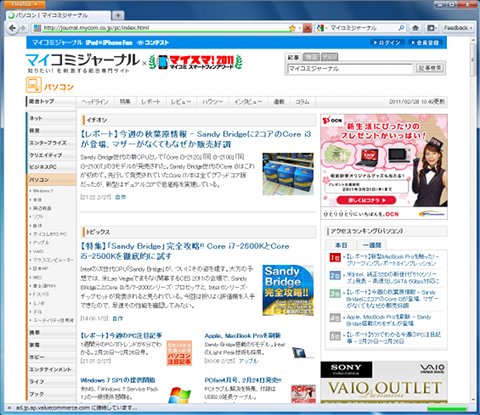Open the ヘッドライン navigation tab
This screenshot has width=480, height=415.
click(x=95, y=102)
